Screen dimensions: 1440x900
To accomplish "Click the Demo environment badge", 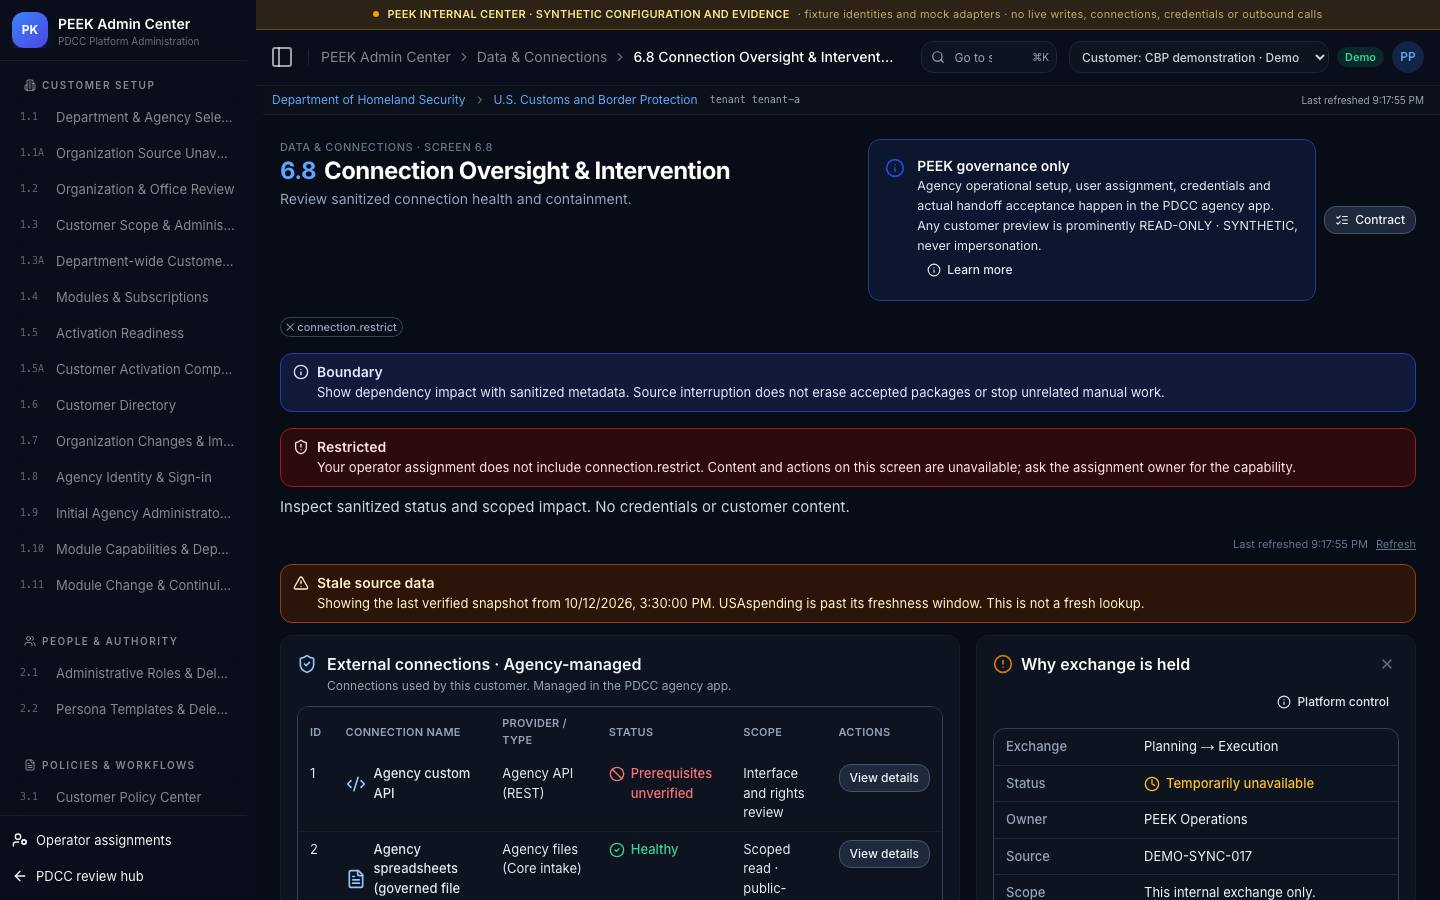I will (1360, 57).
